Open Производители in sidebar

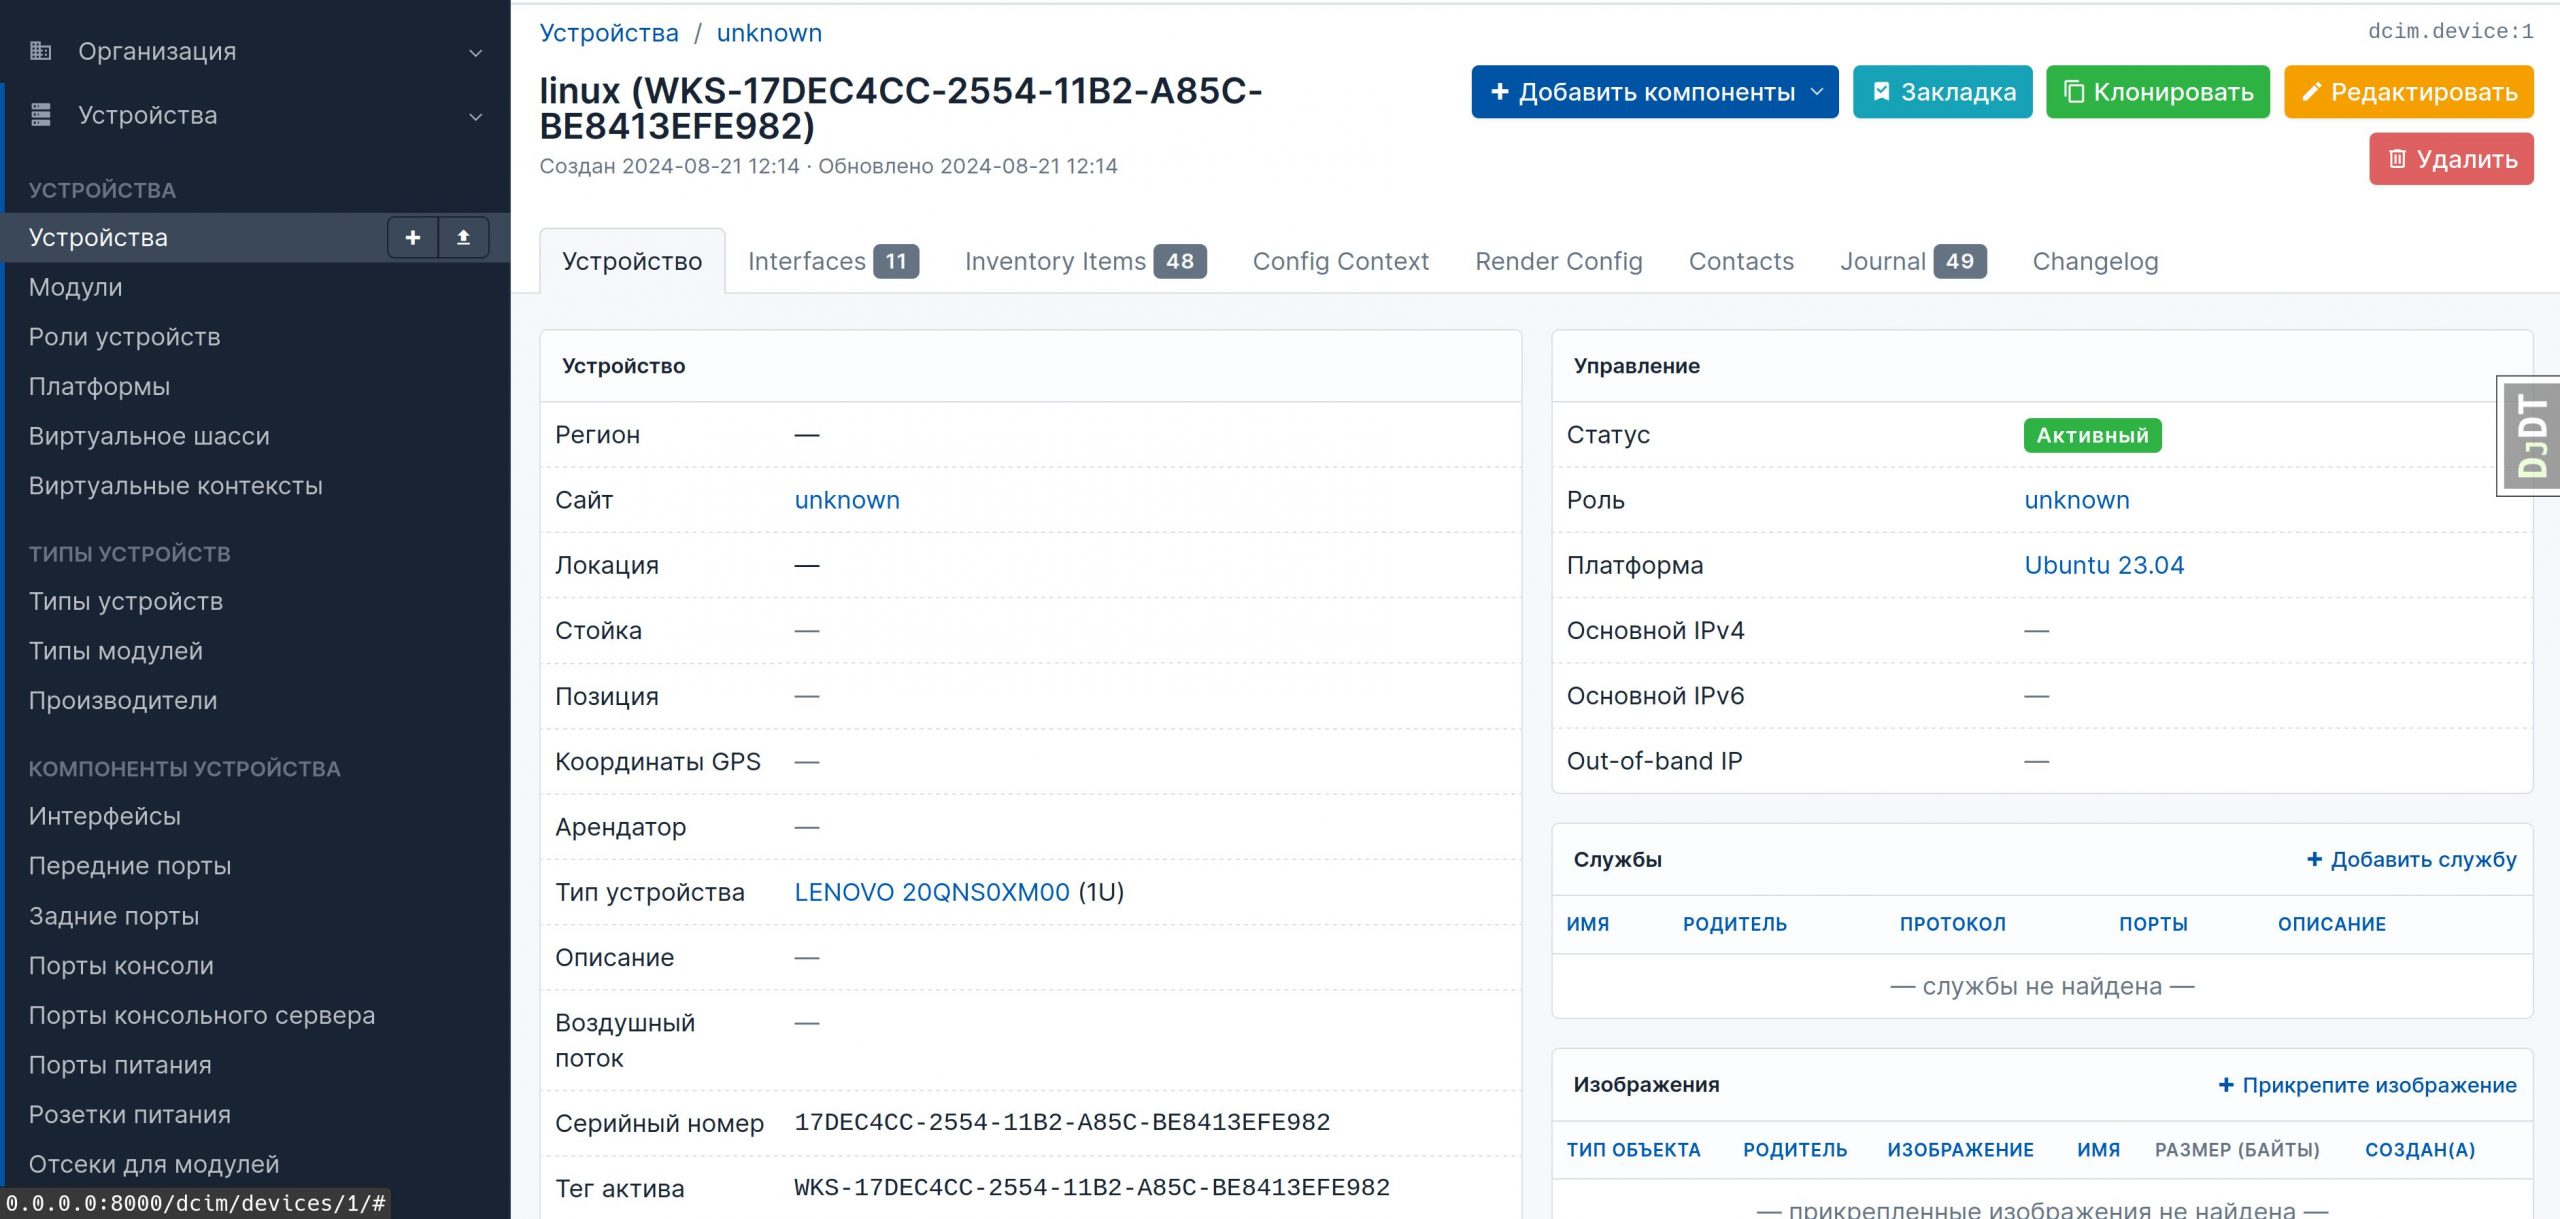tap(123, 701)
